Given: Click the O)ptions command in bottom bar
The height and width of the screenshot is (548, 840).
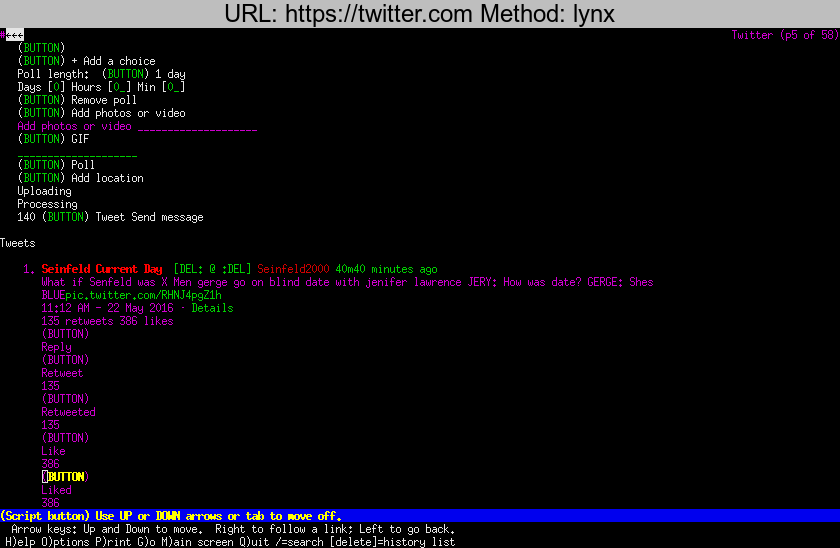Looking at the screenshot, I should click(65, 542).
